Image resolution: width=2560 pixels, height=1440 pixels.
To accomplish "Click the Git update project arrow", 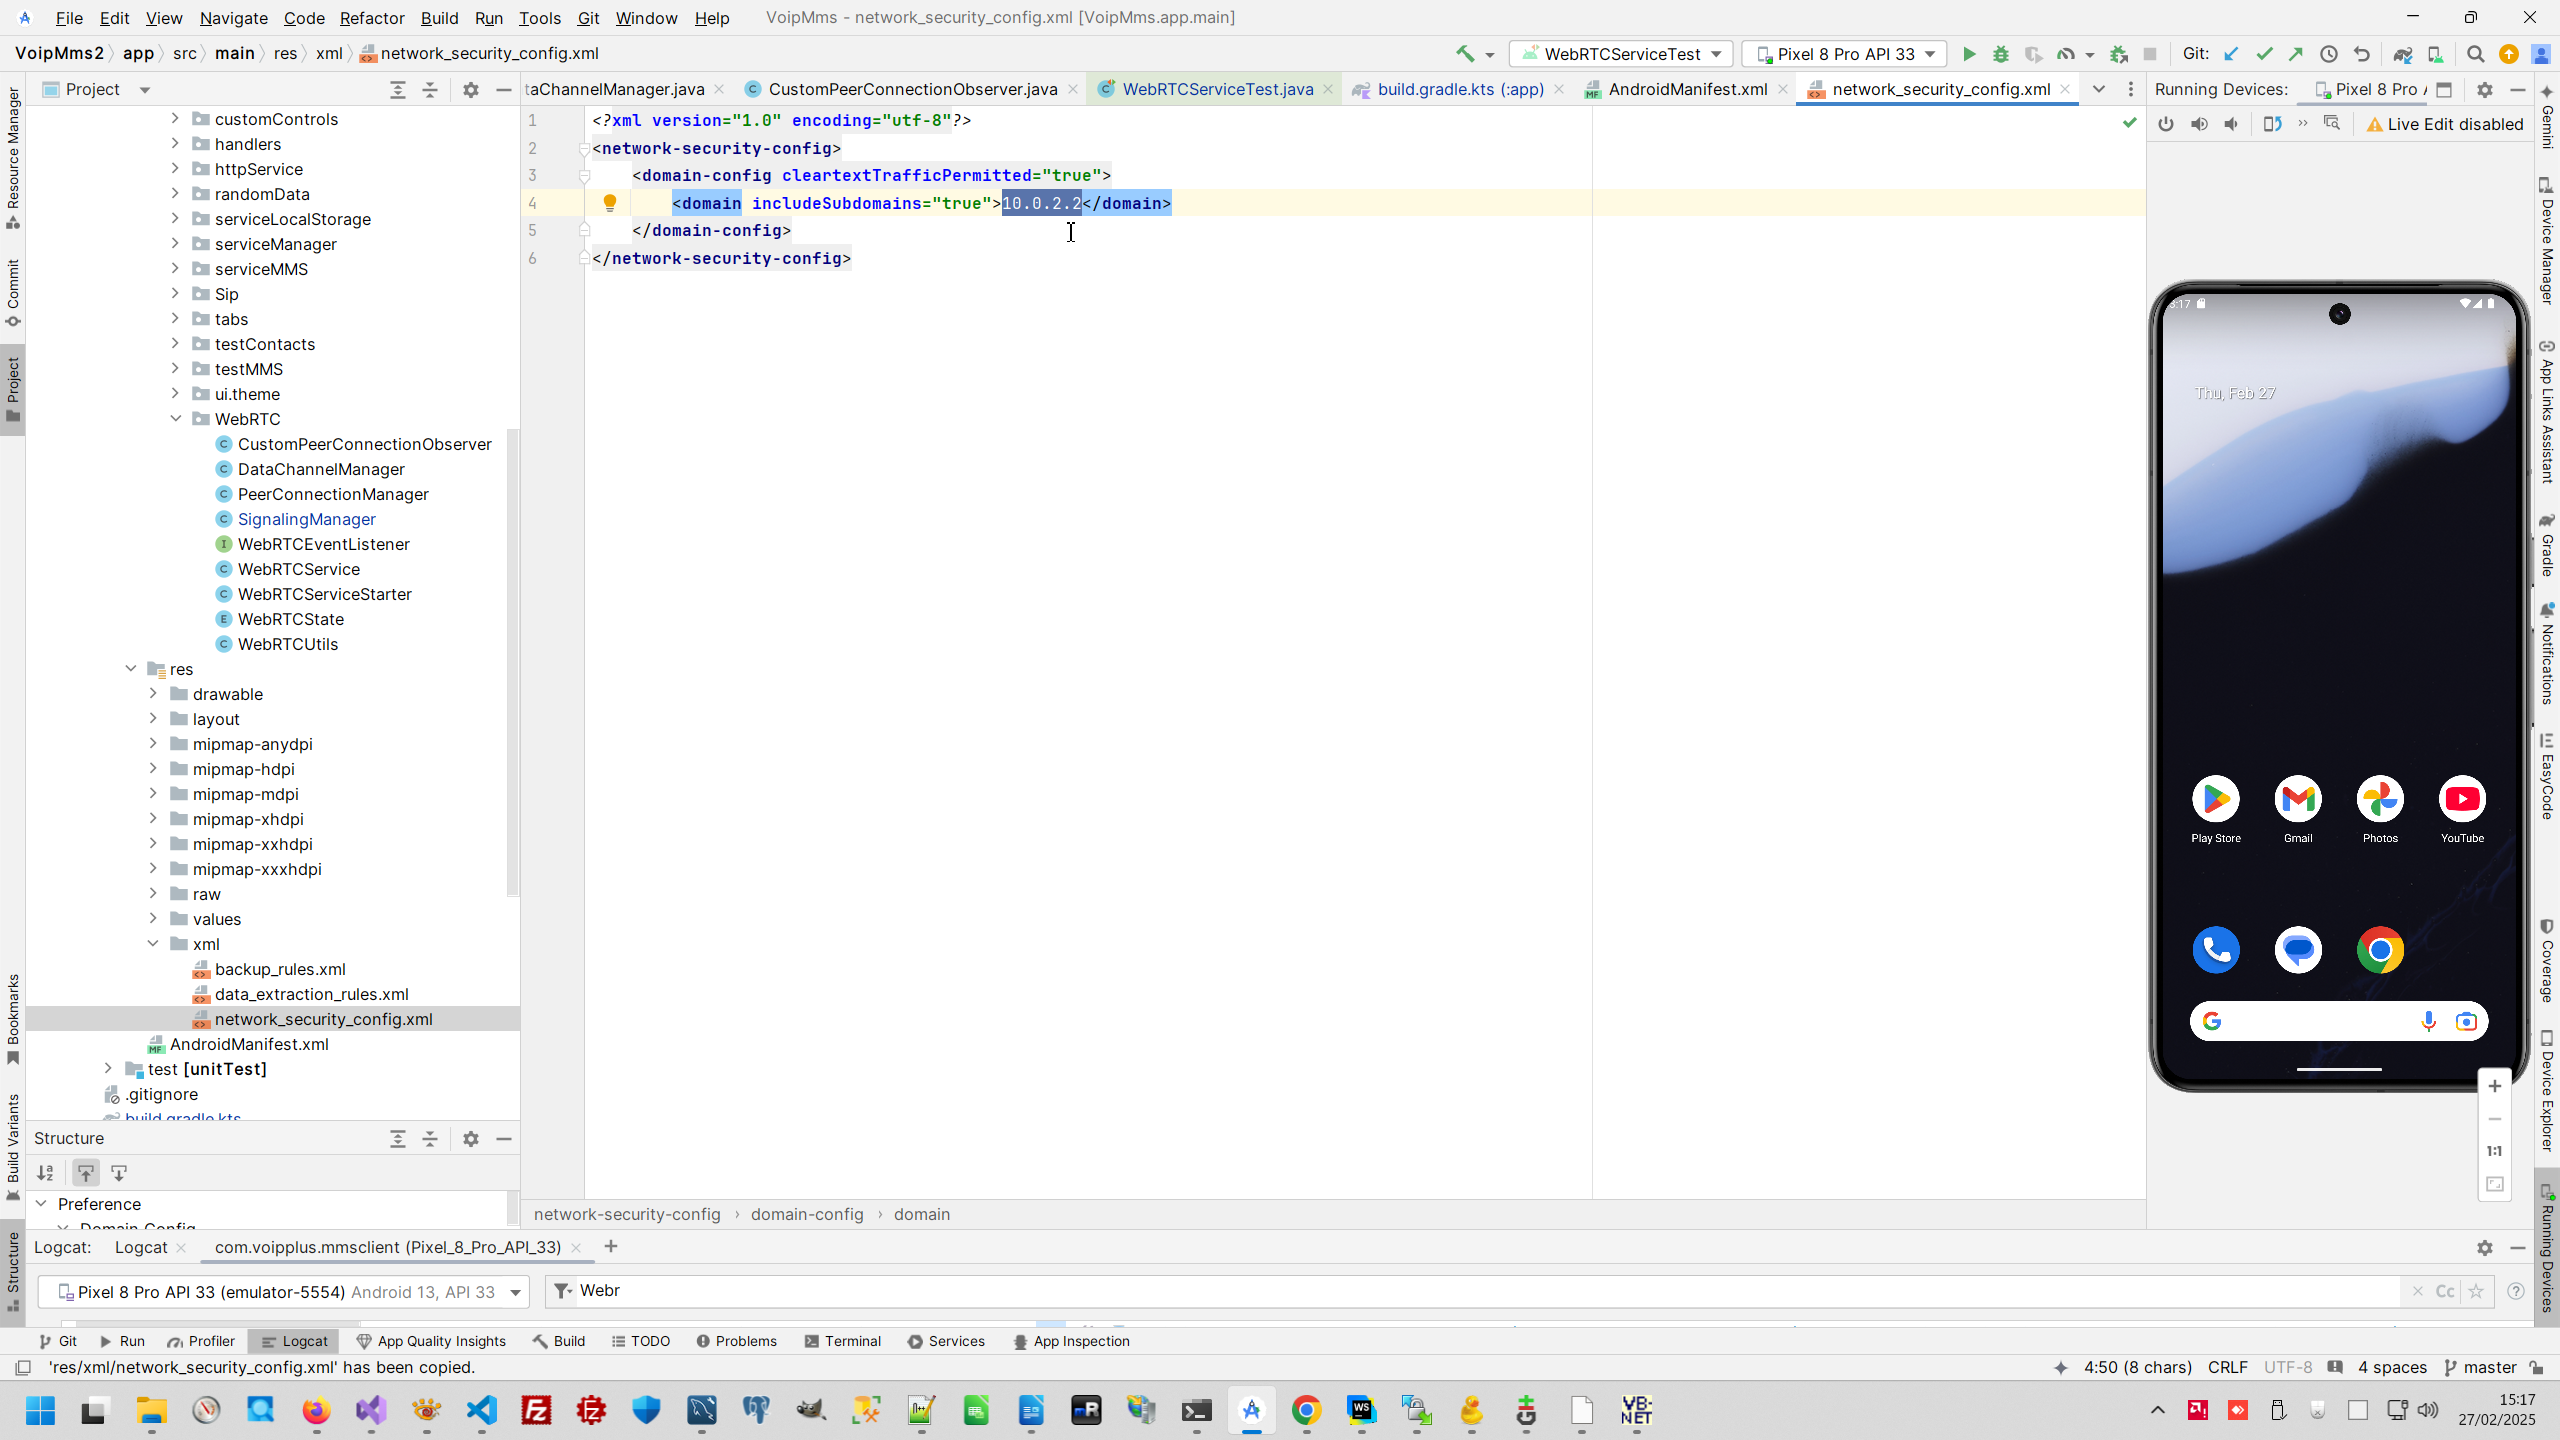I will 2230,54.
